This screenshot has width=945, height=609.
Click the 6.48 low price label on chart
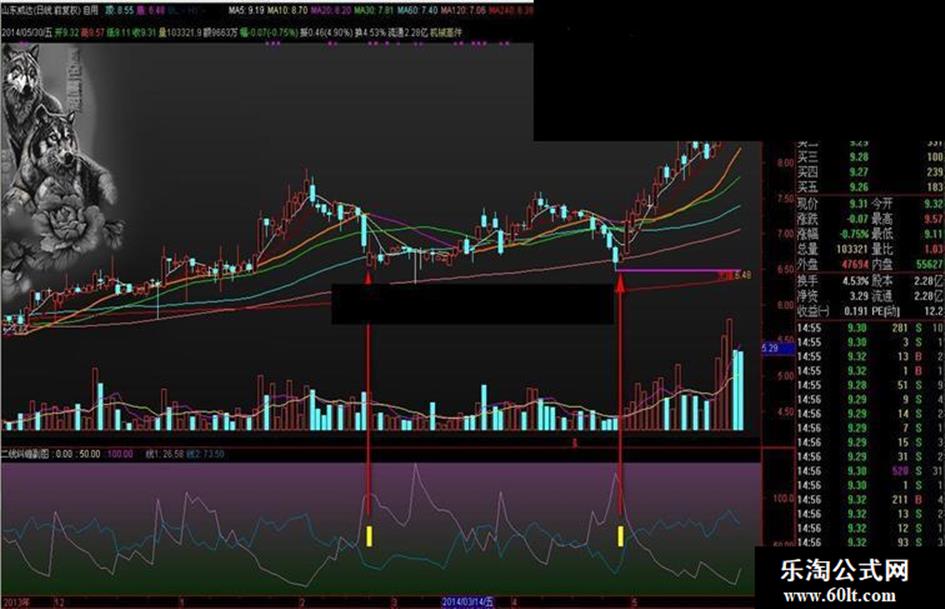pos(742,276)
